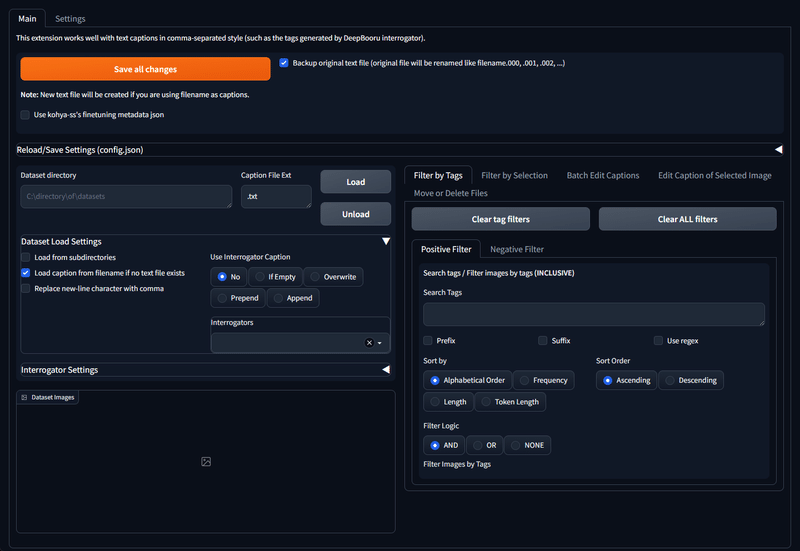Screen dimensions: 800x551
Task: Sort tags by Frequency
Action: point(543,380)
